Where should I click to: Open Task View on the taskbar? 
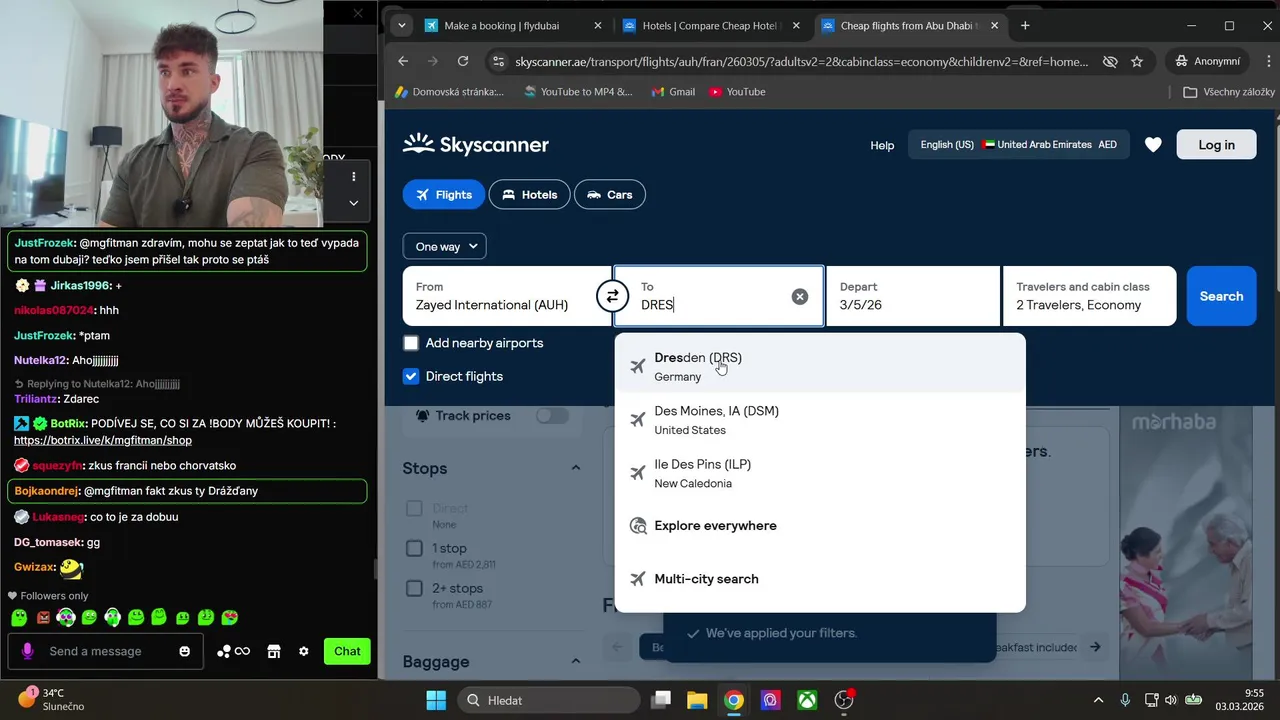coord(661,700)
